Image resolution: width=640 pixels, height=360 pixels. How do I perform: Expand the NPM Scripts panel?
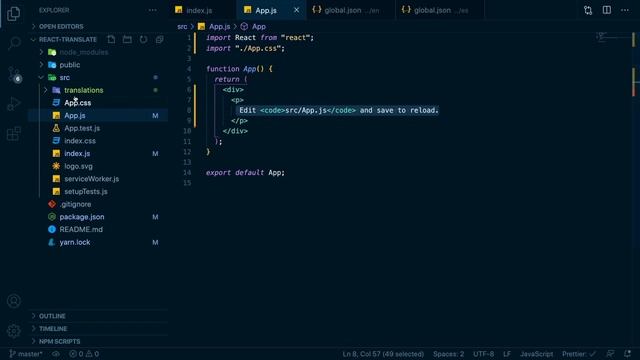point(98,341)
